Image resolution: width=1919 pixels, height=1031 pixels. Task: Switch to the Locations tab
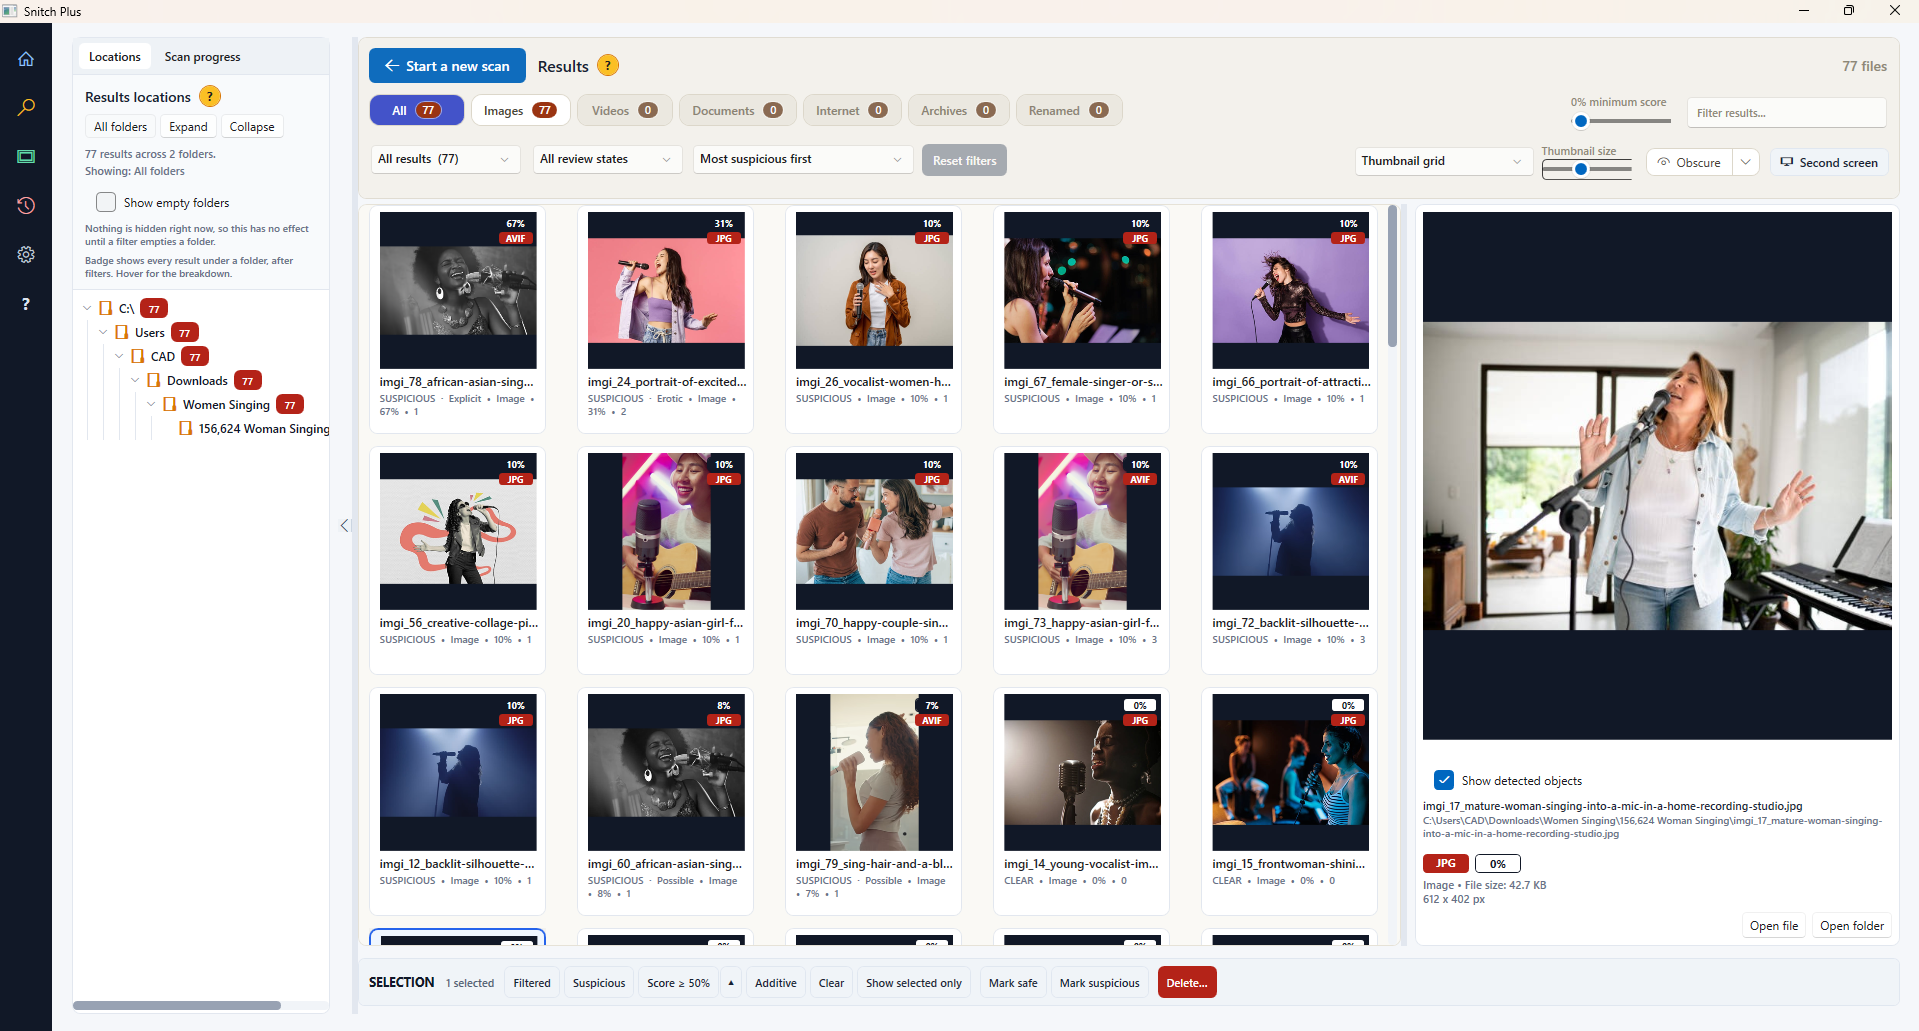click(x=115, y=57)
